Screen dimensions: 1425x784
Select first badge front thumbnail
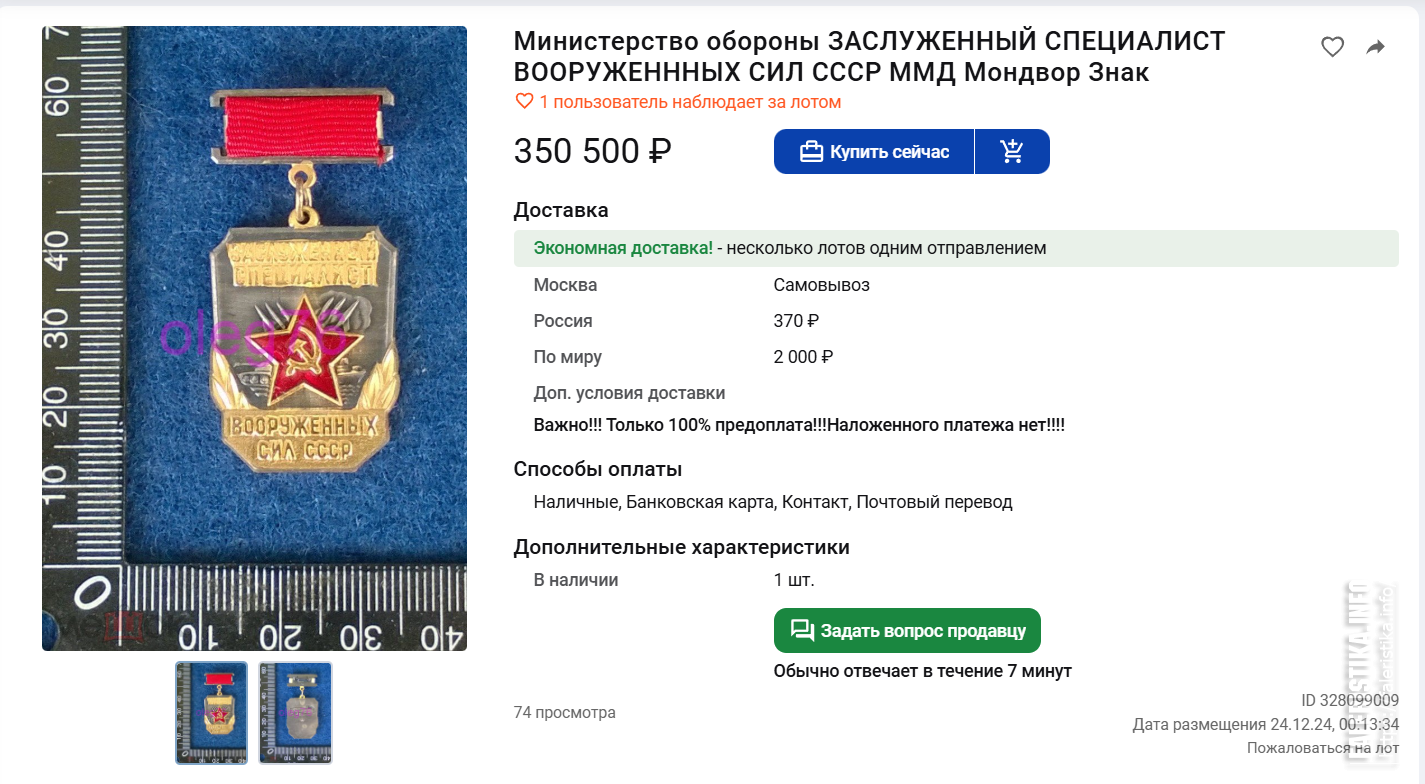[x=211, y=713]
